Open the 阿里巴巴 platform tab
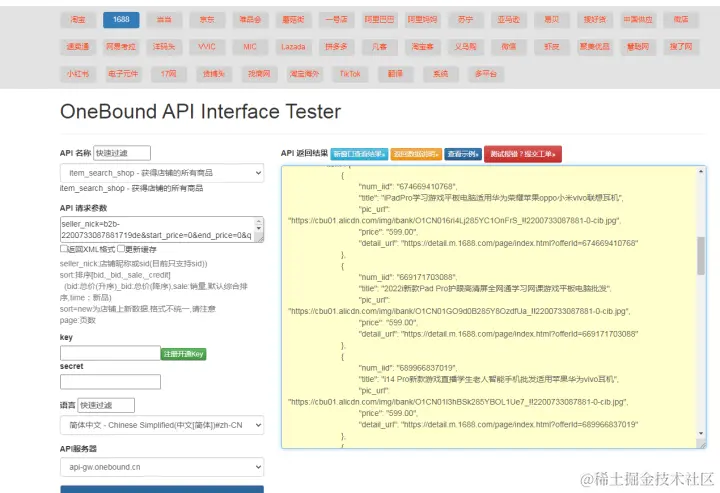Screen dimensions: 720x493 (379, 20)
